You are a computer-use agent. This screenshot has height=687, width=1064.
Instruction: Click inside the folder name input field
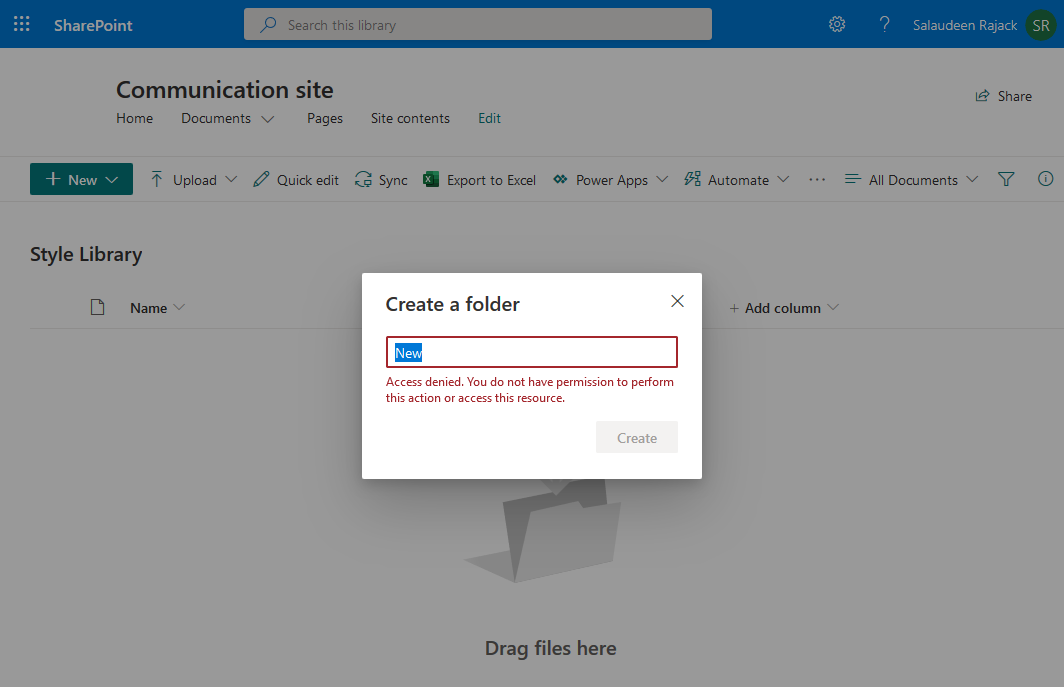(531, 352)
